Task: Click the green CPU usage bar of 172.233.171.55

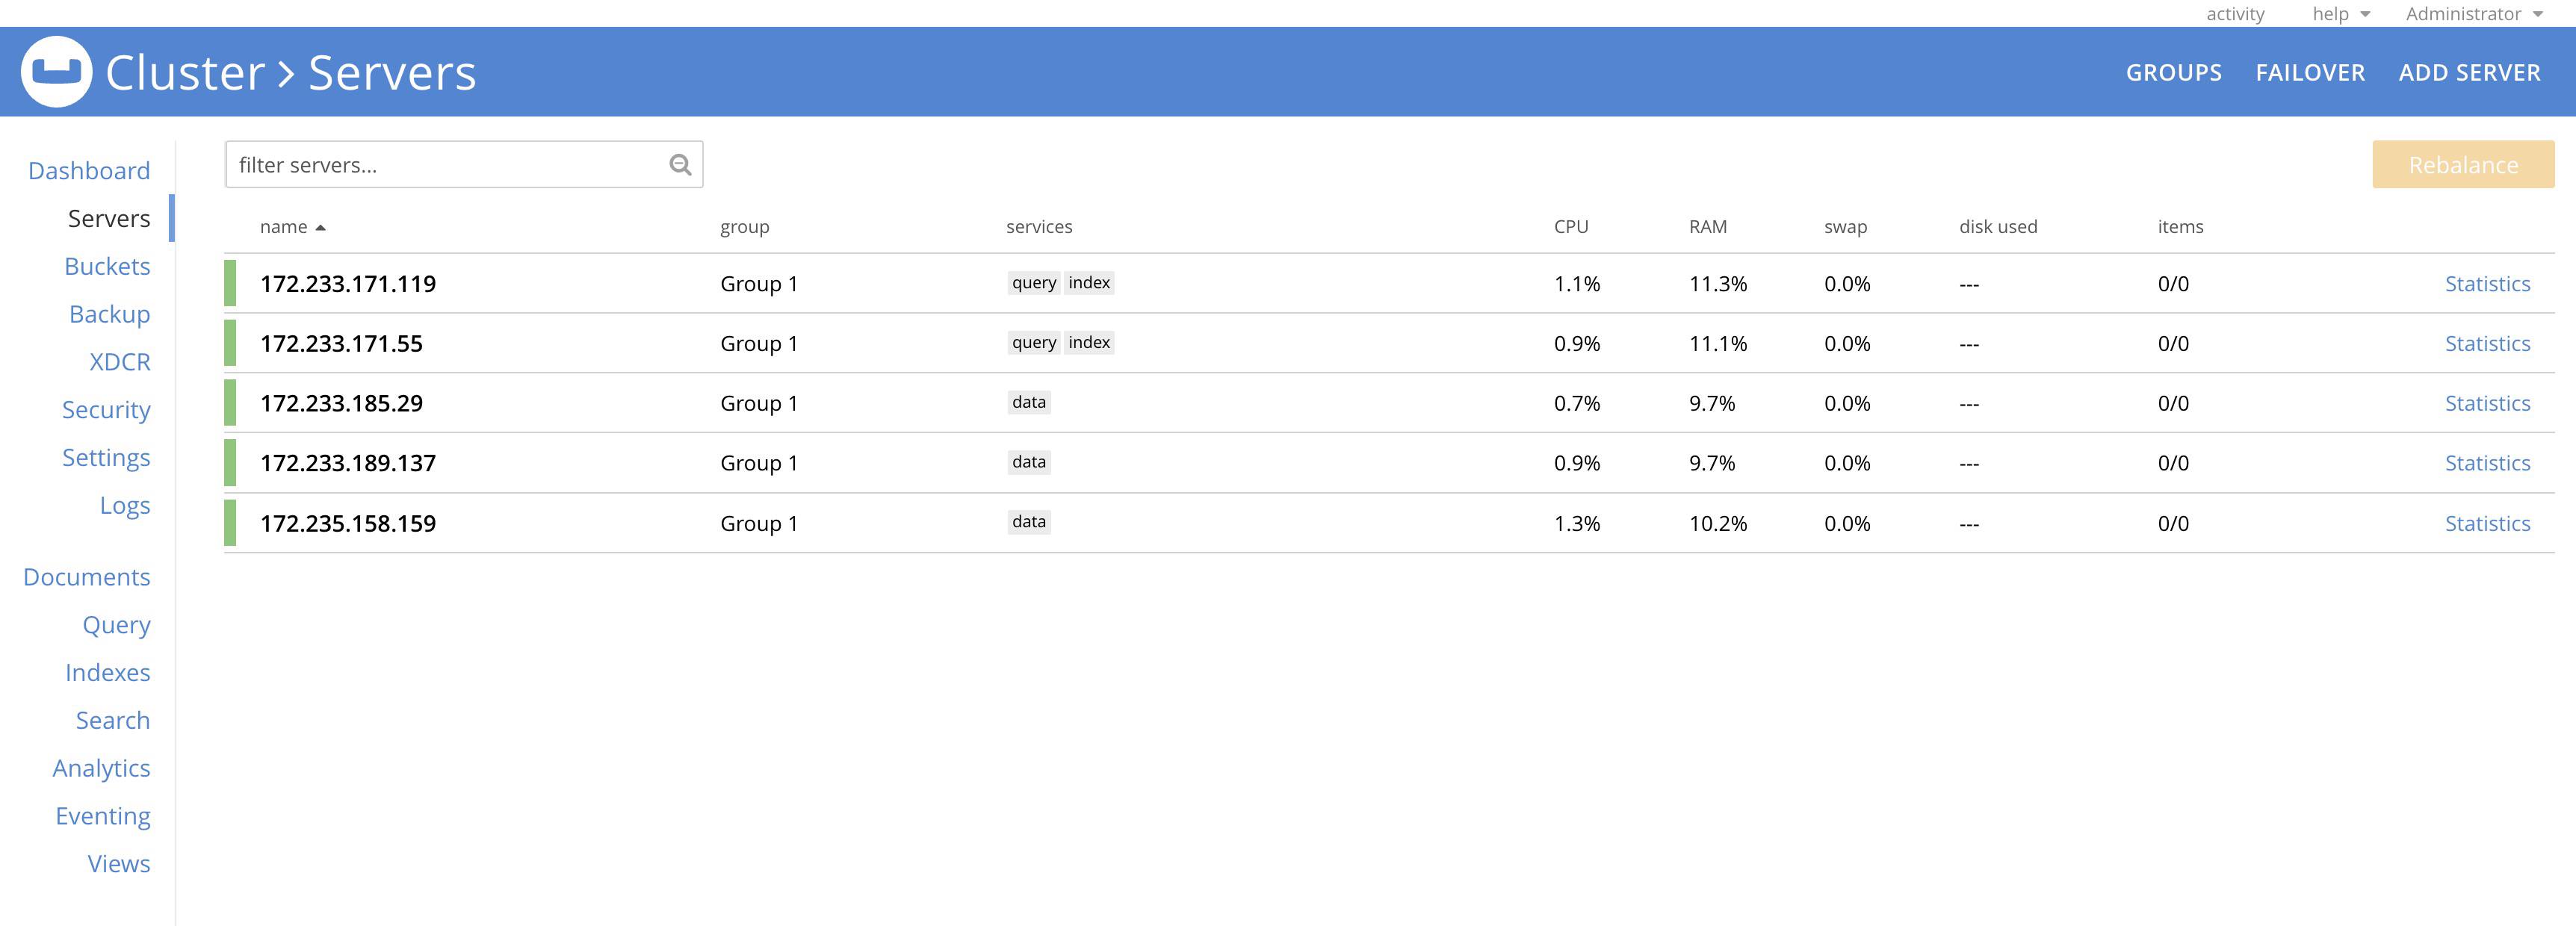Action: (231, 343)
